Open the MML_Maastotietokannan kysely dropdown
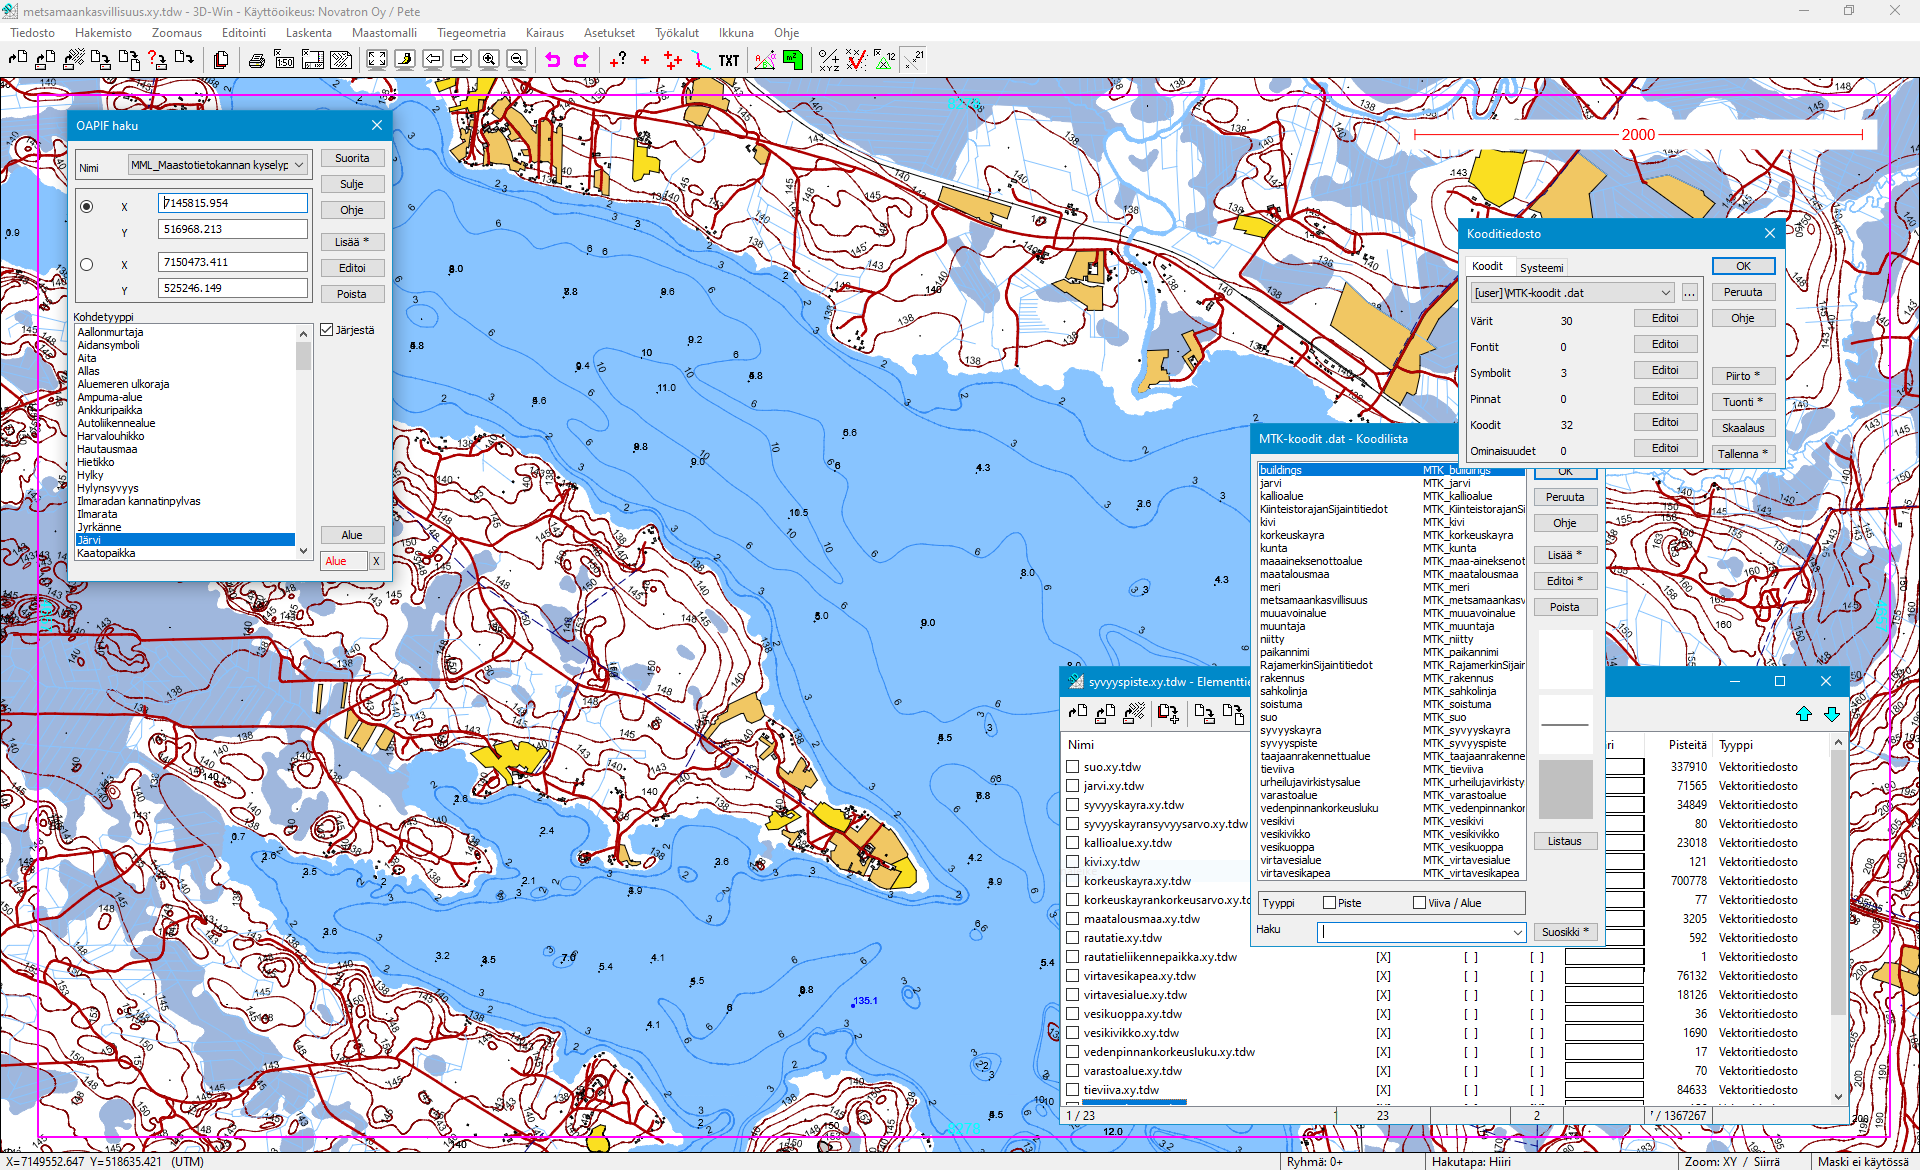The width and height of the screenshot is (1920, 1170). pyautogui.click(x=298, y=165)
